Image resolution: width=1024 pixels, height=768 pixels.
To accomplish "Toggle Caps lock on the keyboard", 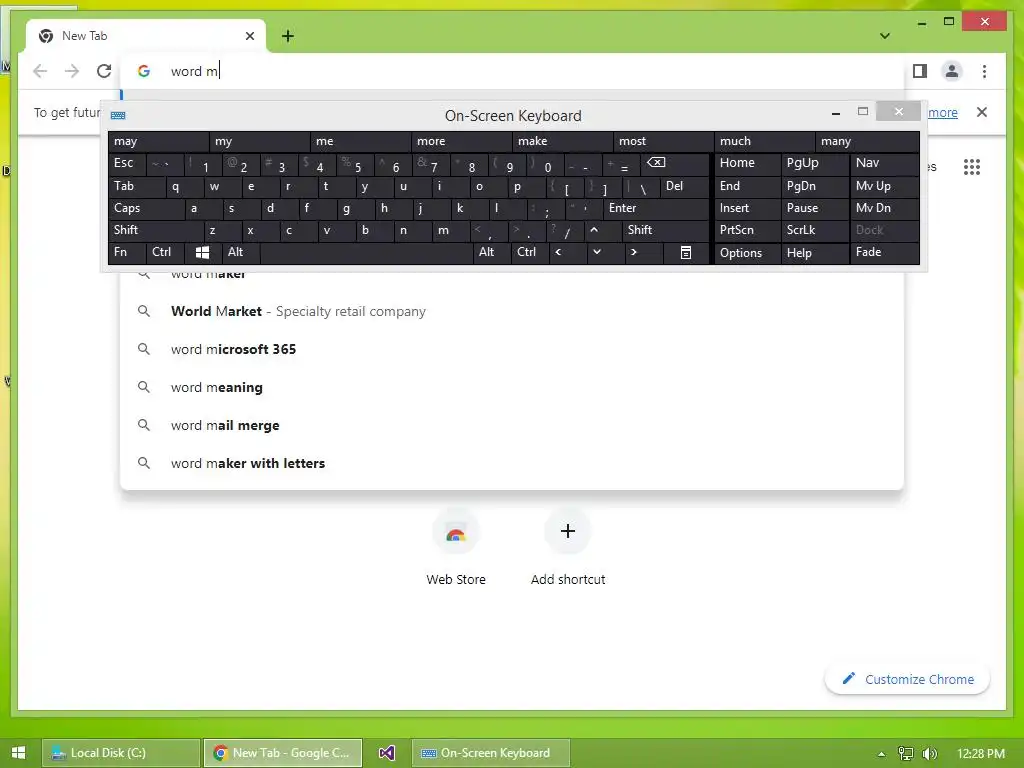I will click(x=146, y=208).
